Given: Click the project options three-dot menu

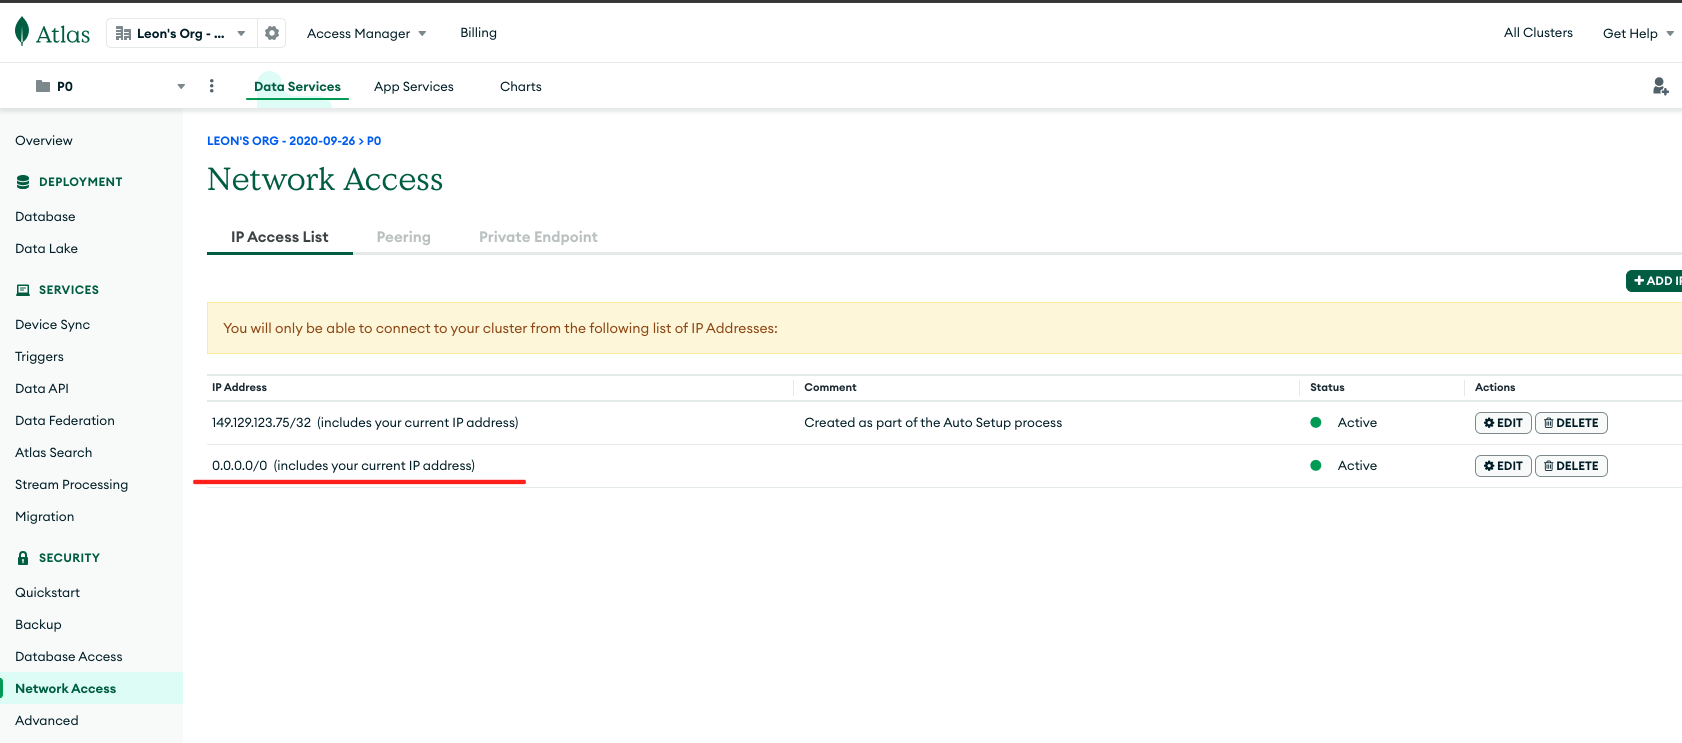Looking at the screenshot, I should coord(211,86).
